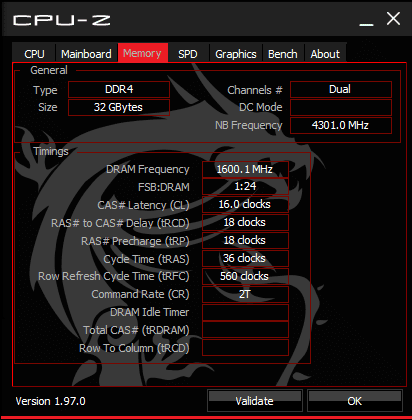Viewport: 412px width, 420px height.
Task: Click the empty DC Mode field
Action: click(341, 107)
